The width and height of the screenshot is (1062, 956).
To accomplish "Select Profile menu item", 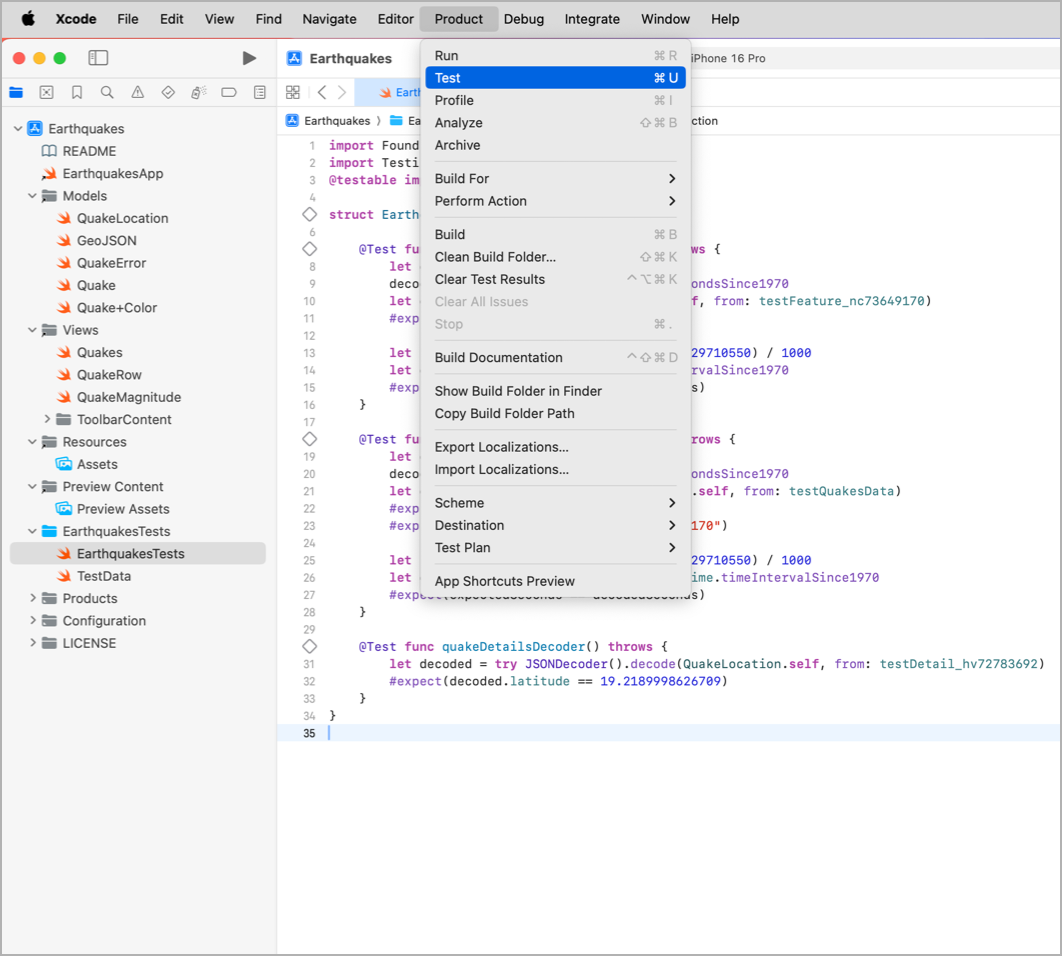I will (555, 100).
